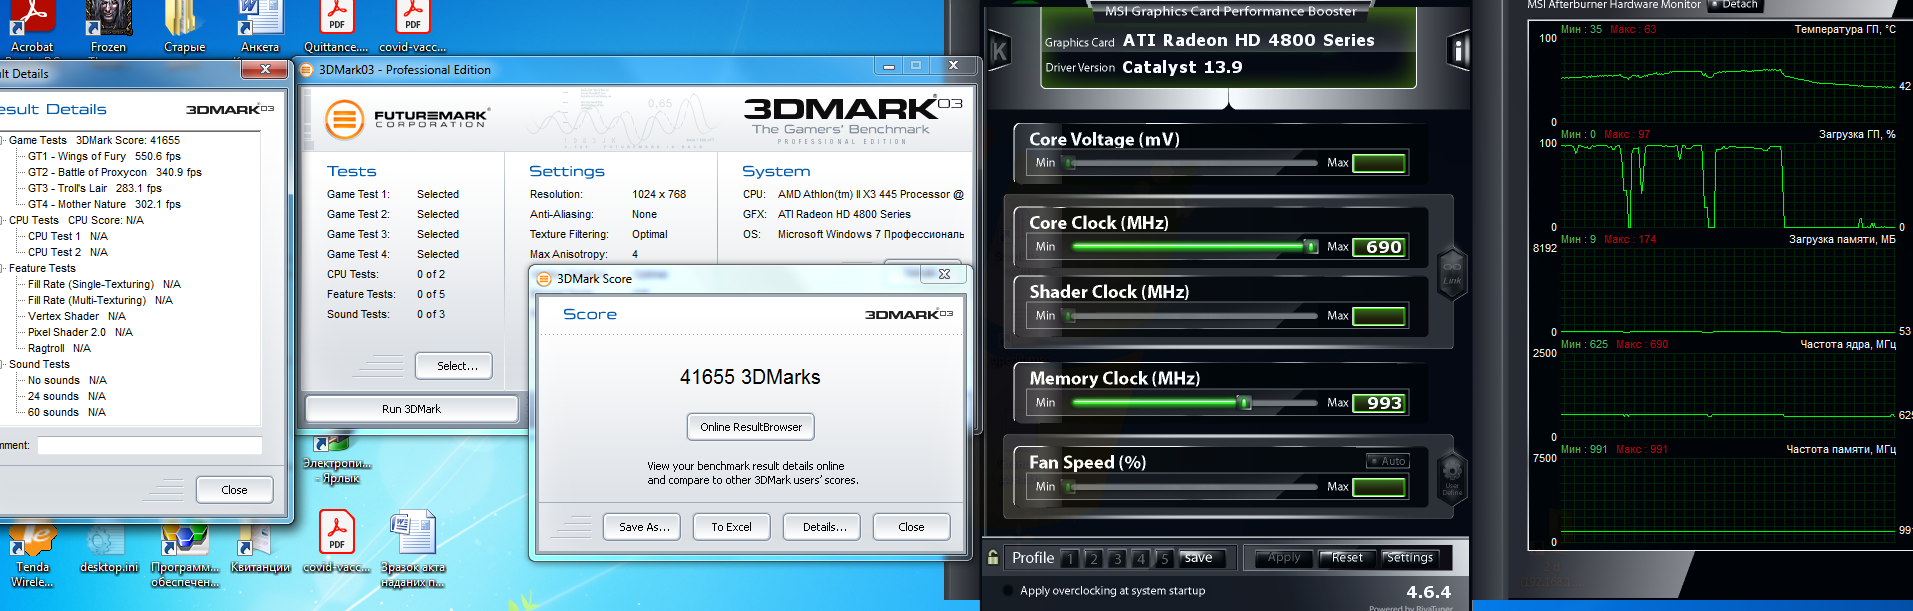Collapse the Sound Tests tree node
Image resolution: width=1913 pixels, height=611 pixels.
pos(3,364)
